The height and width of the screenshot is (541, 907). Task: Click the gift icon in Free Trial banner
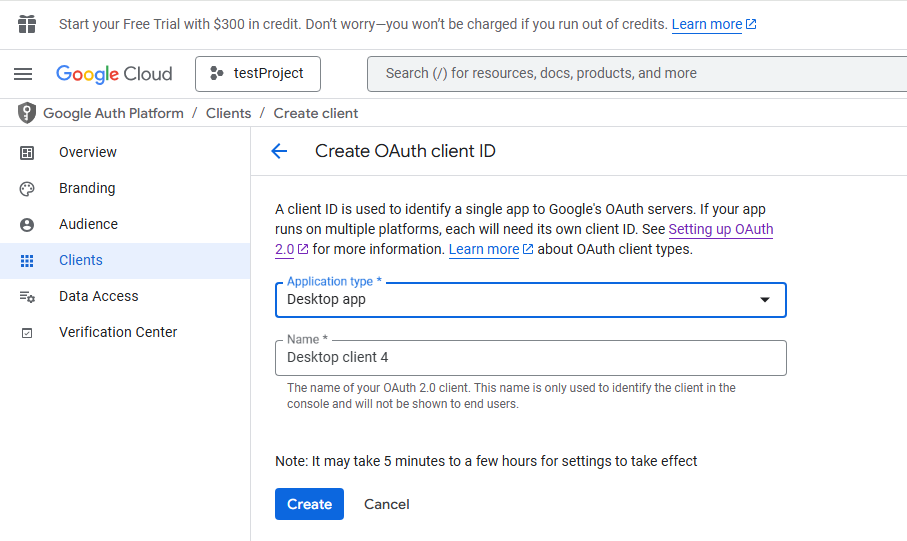[27, 24]
